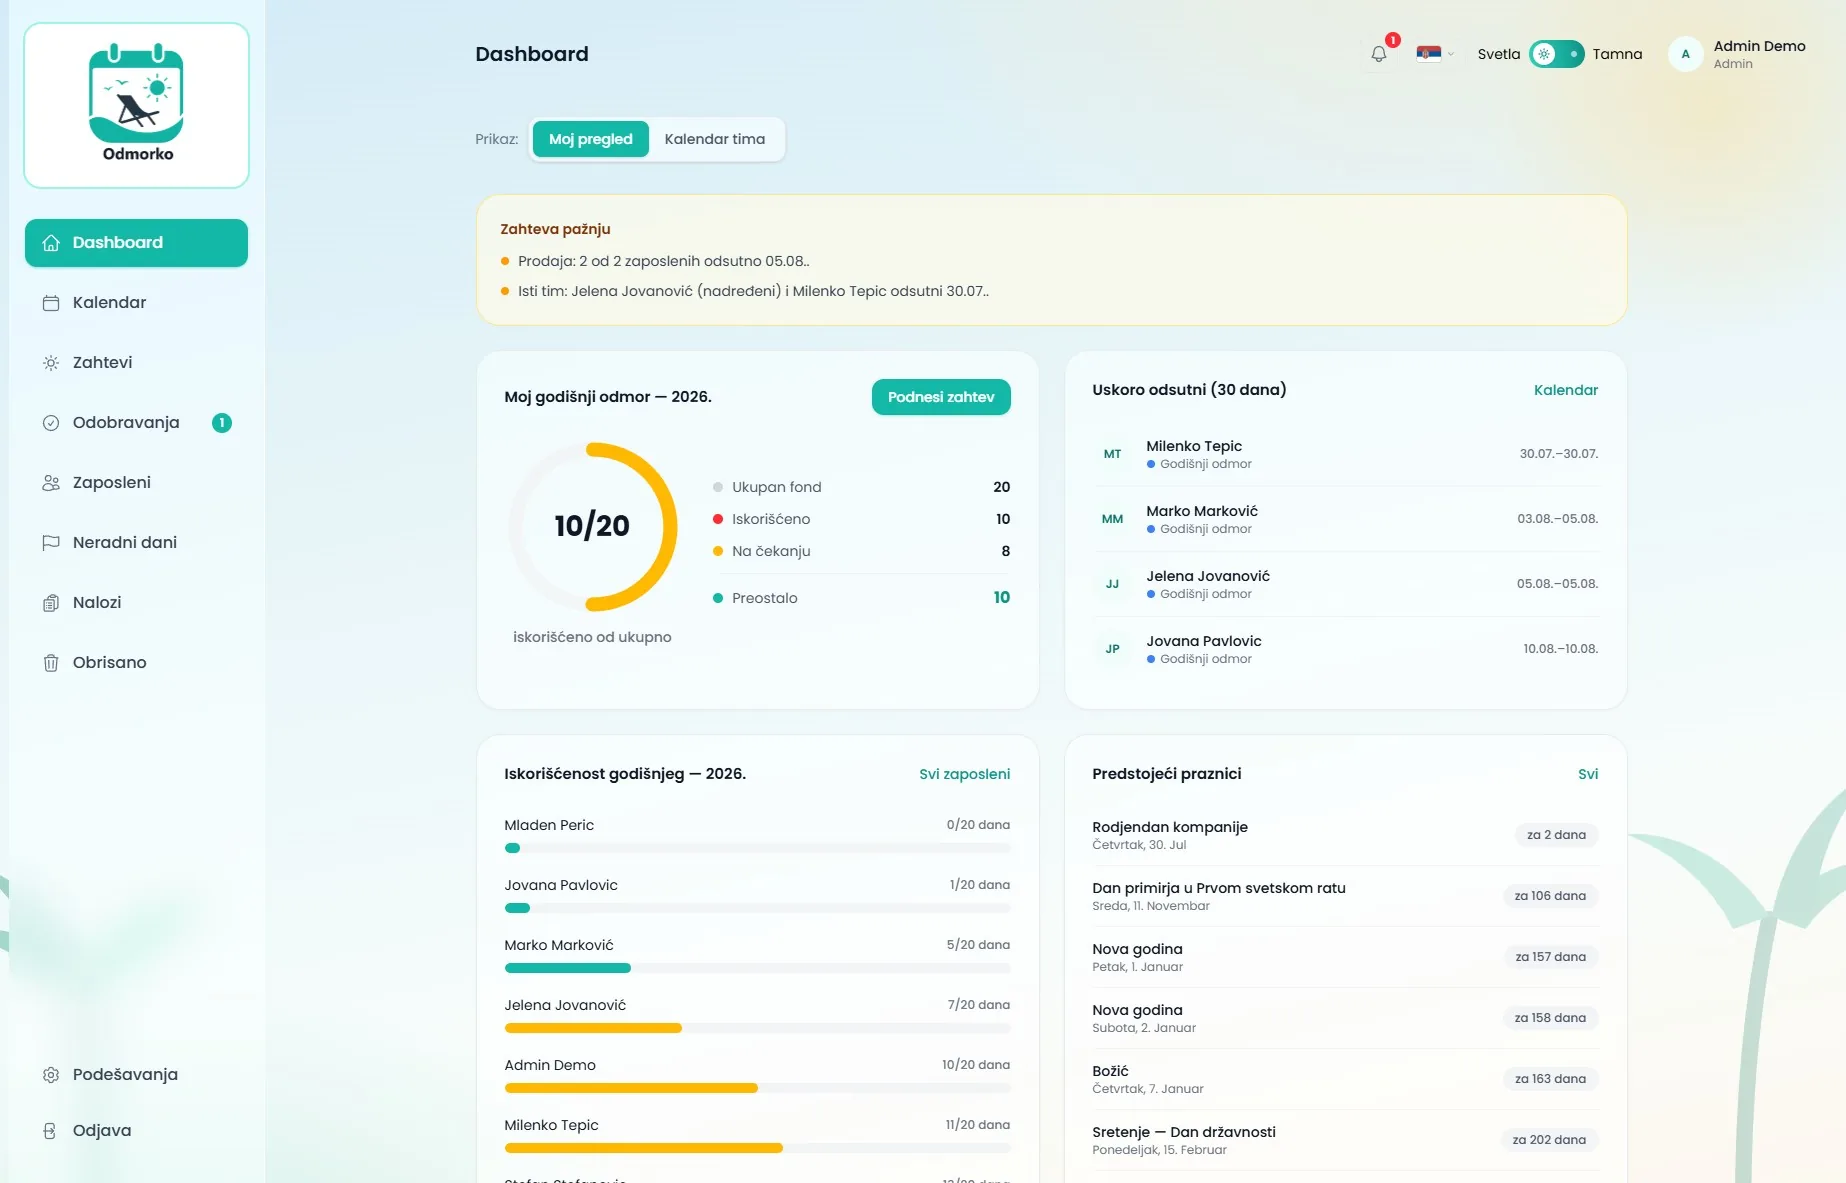Image resolution: width=1846 pixels, height=1183 pixels.
Task: Click Rodjendan kompanije holiday row
Action: click(x=1345, y=835)
